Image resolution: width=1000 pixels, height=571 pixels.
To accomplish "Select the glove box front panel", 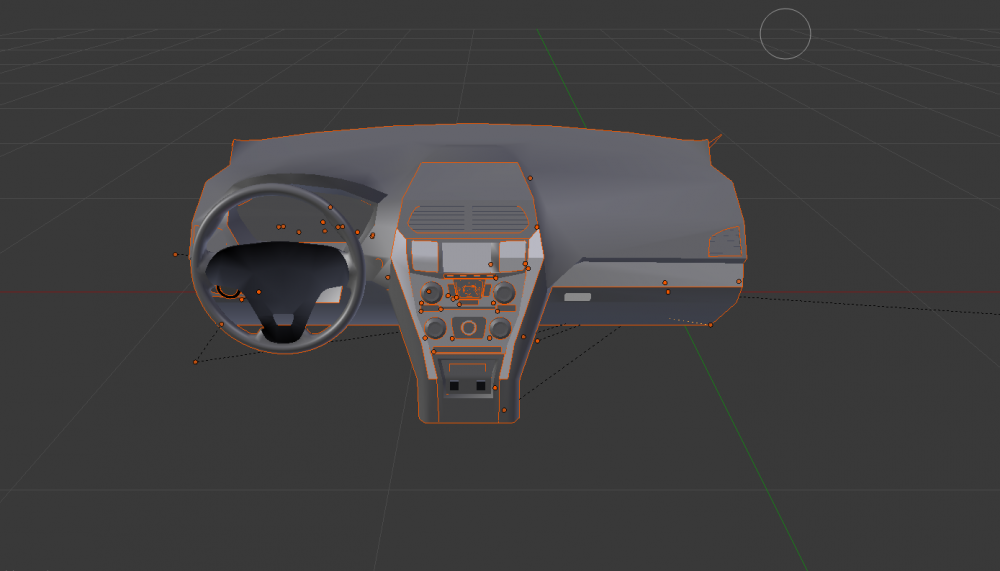I will (650, 305).
